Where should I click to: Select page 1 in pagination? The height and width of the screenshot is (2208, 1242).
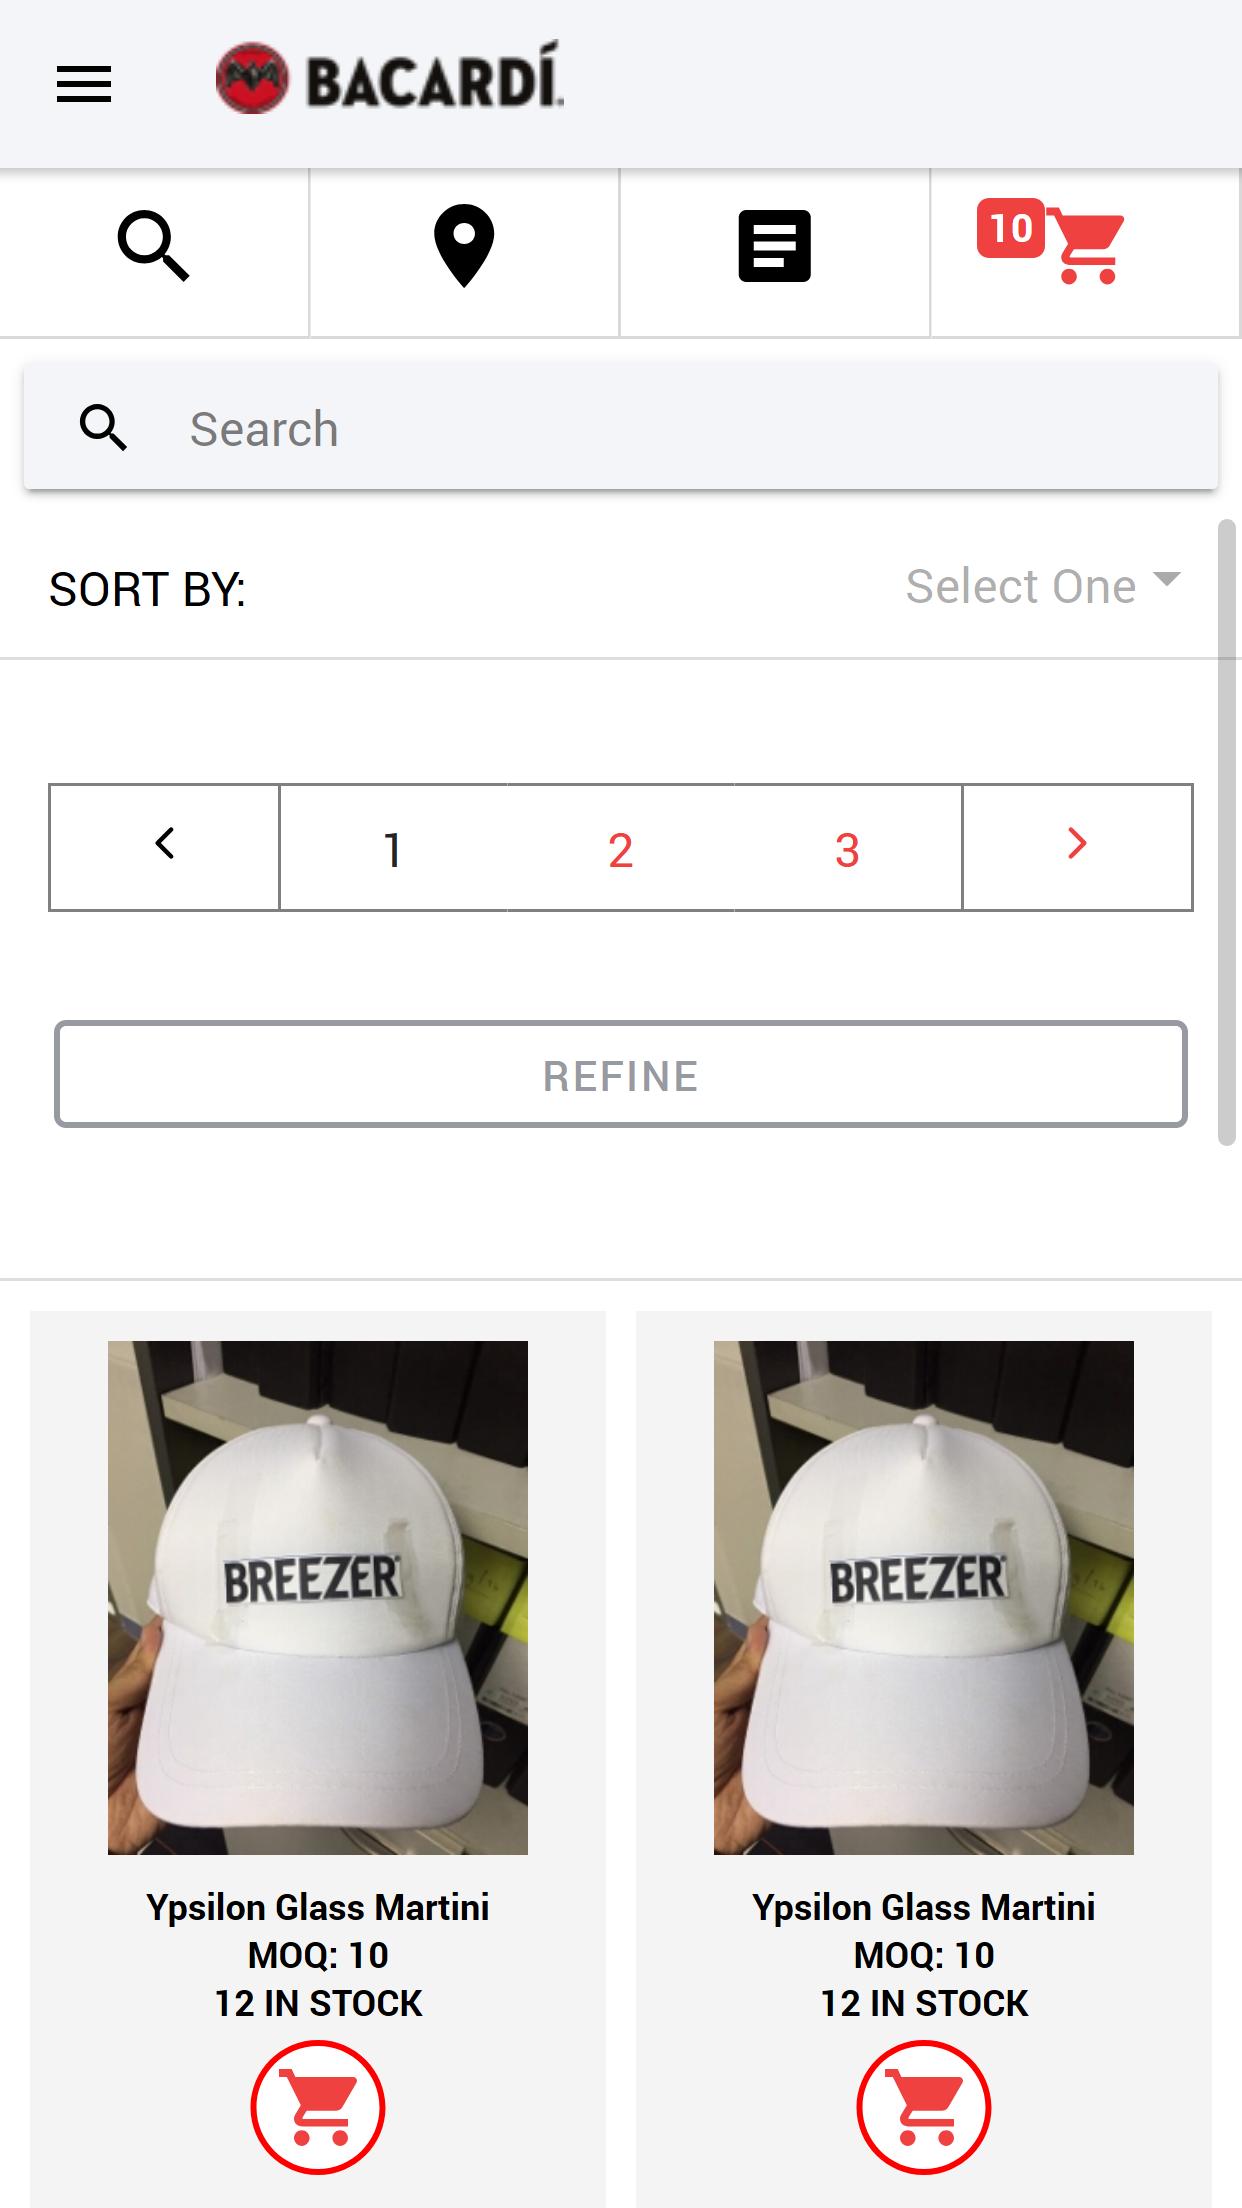pos(393,847)
